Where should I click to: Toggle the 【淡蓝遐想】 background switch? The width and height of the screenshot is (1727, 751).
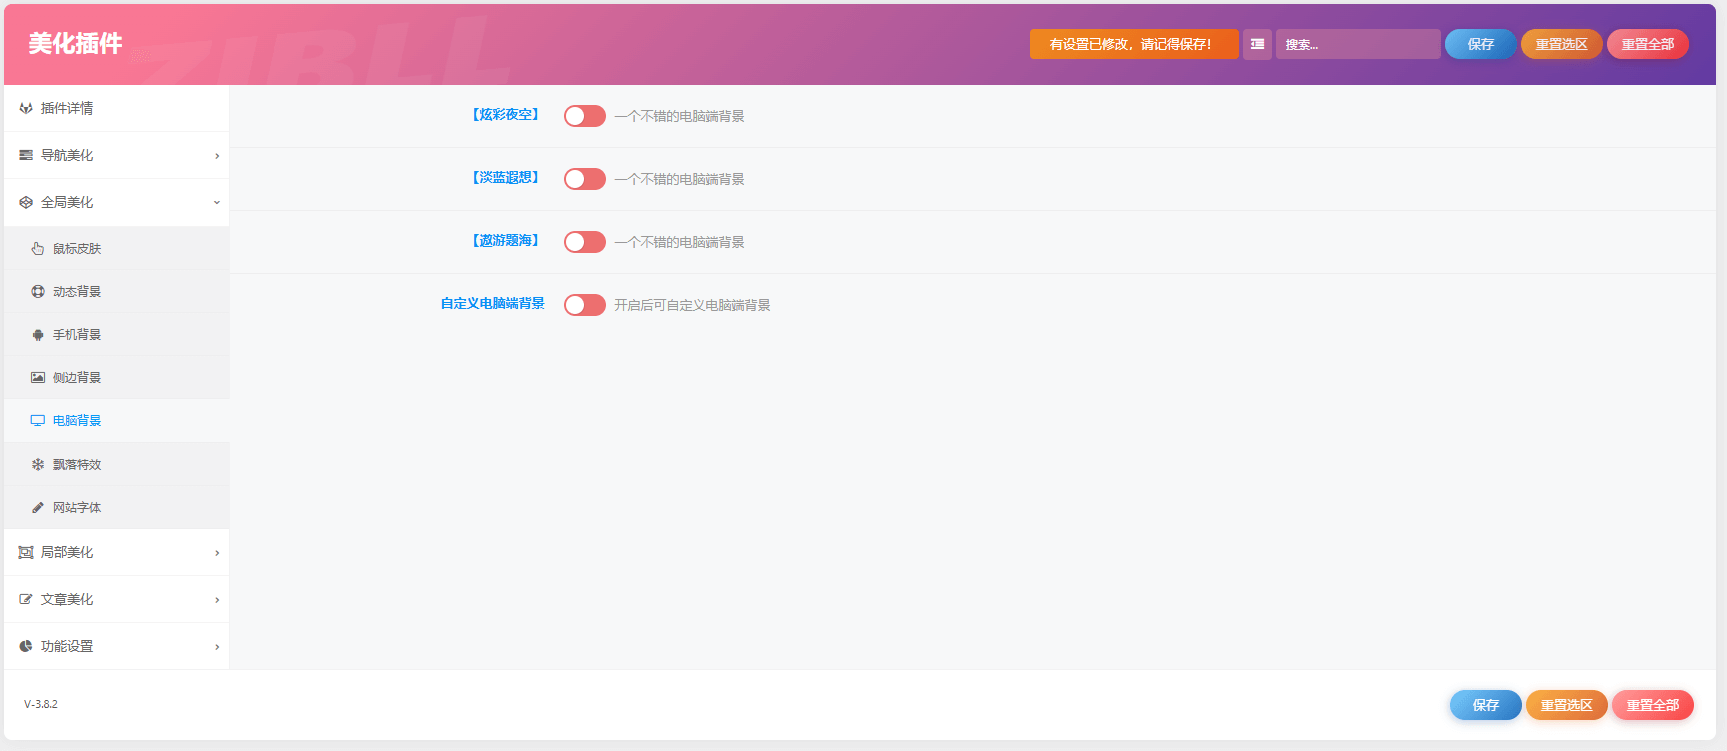pos(585,179)
